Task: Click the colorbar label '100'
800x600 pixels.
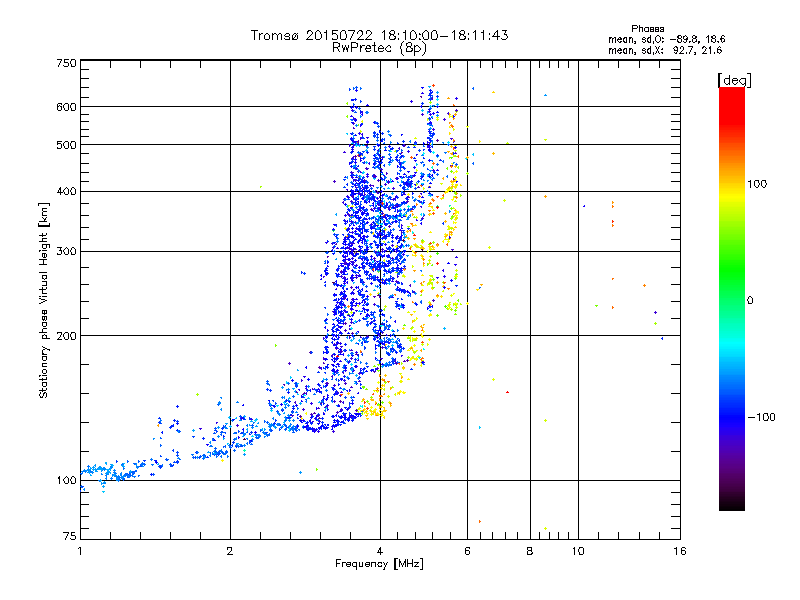Action: pos(757,184)
